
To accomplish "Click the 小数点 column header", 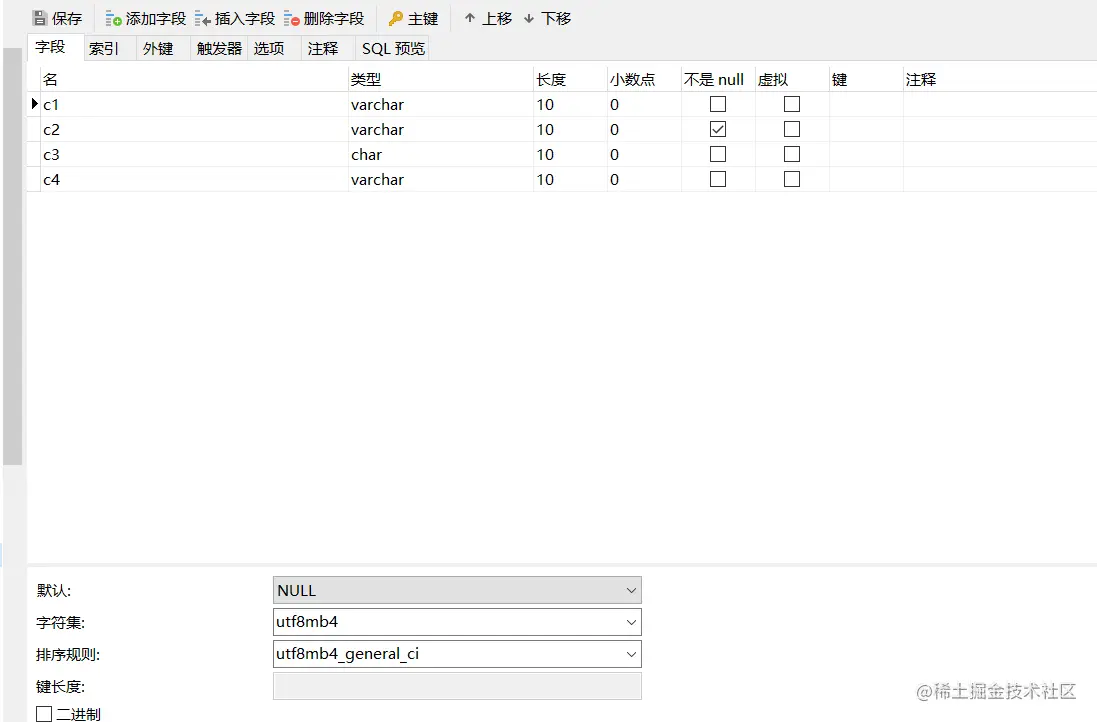I will tap(644, 79).
